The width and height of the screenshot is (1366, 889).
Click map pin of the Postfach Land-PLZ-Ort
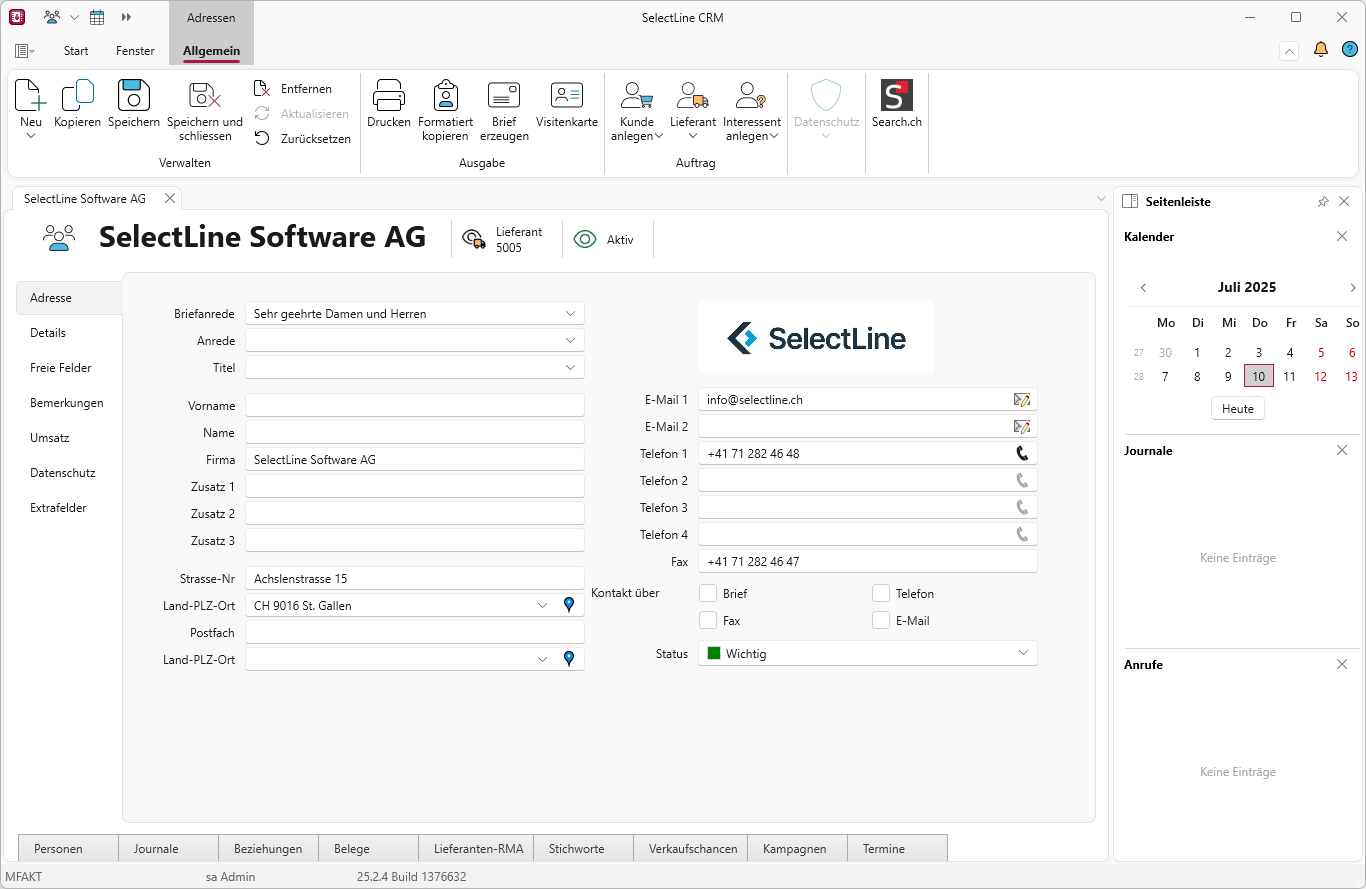click(569, 659)
